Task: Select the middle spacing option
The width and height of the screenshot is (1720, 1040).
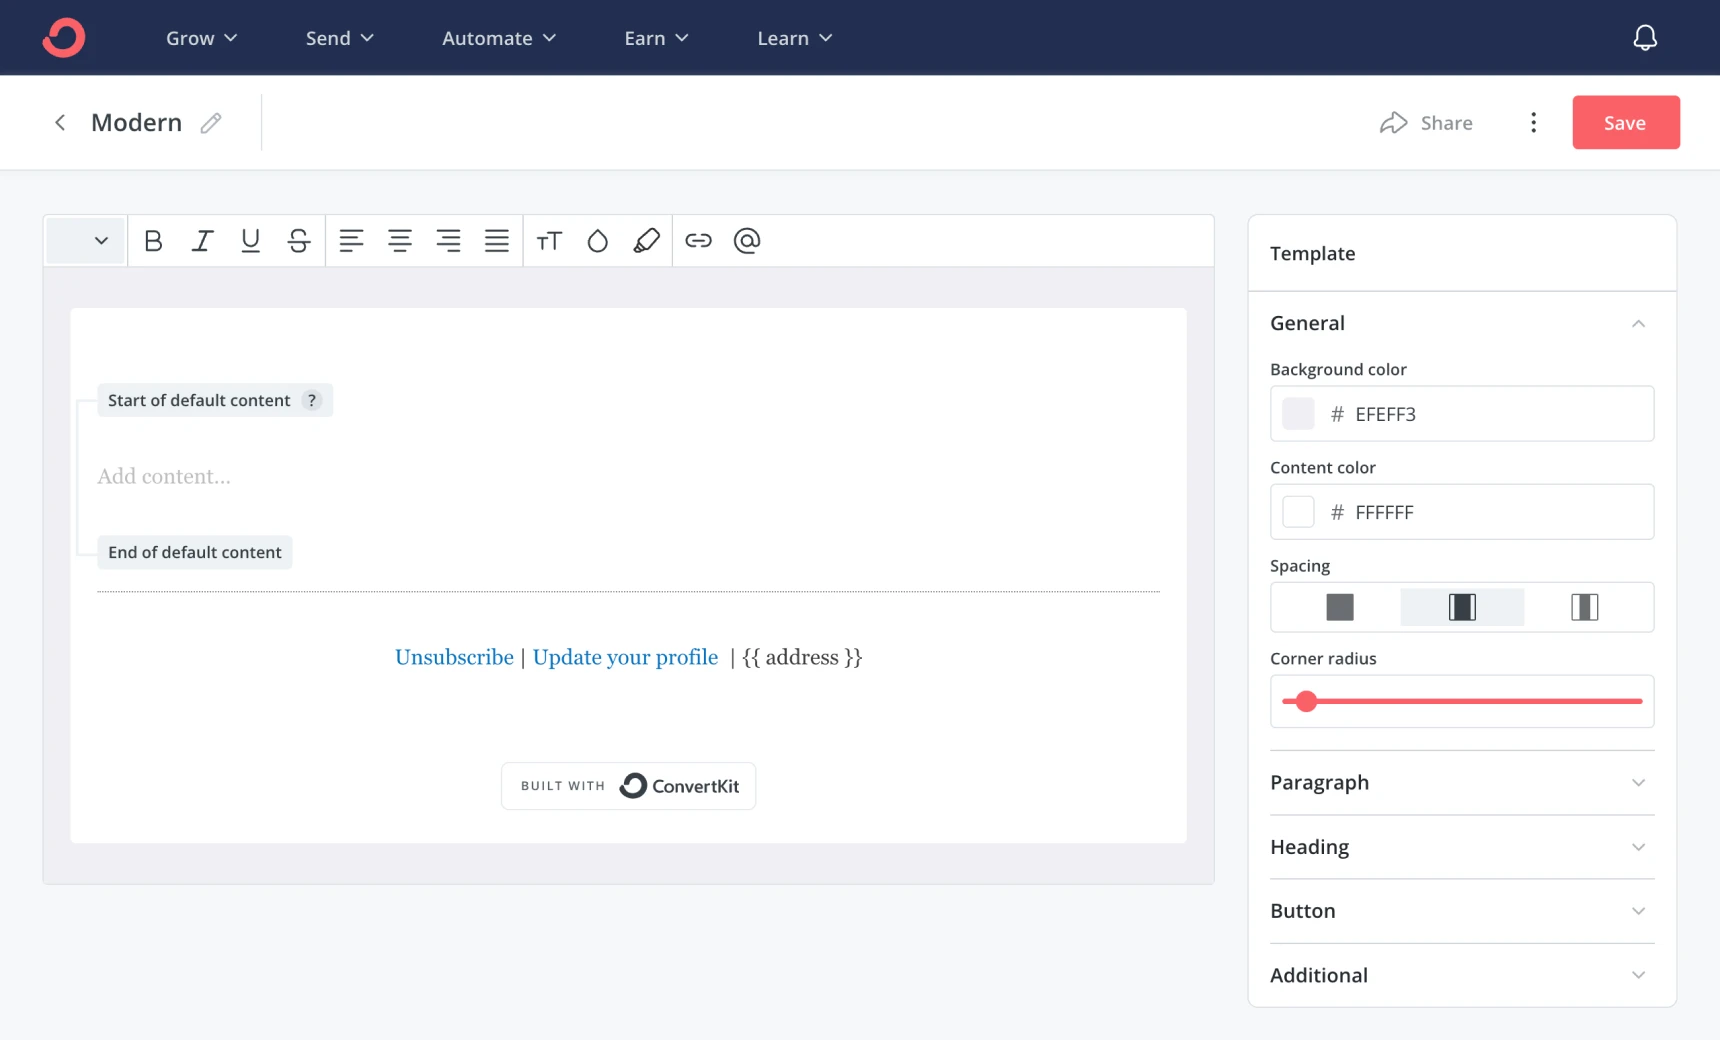Action: tap(1462, 607)
